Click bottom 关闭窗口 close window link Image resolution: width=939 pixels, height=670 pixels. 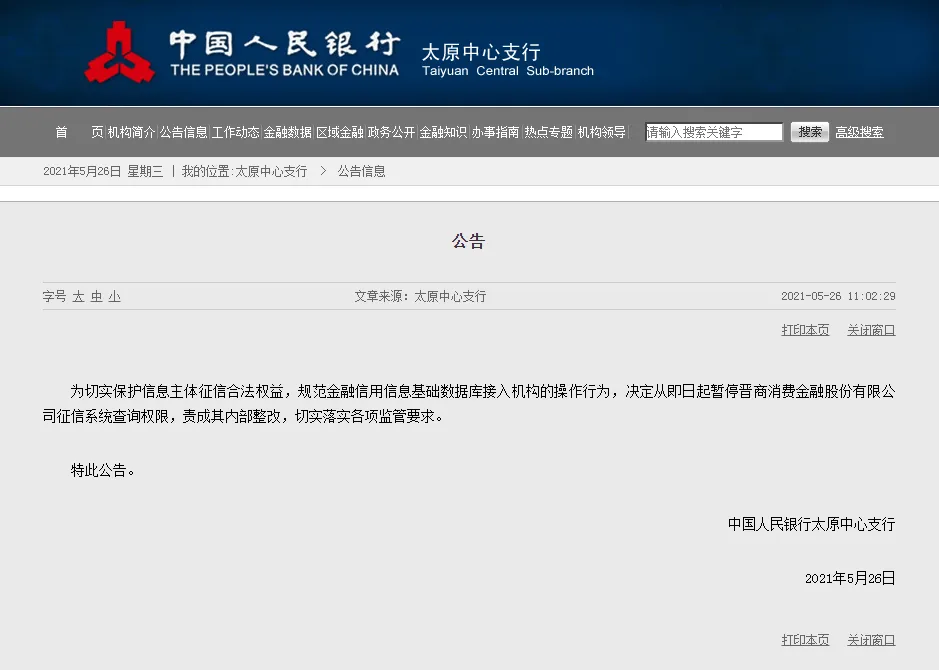click(x=871, y=640)
